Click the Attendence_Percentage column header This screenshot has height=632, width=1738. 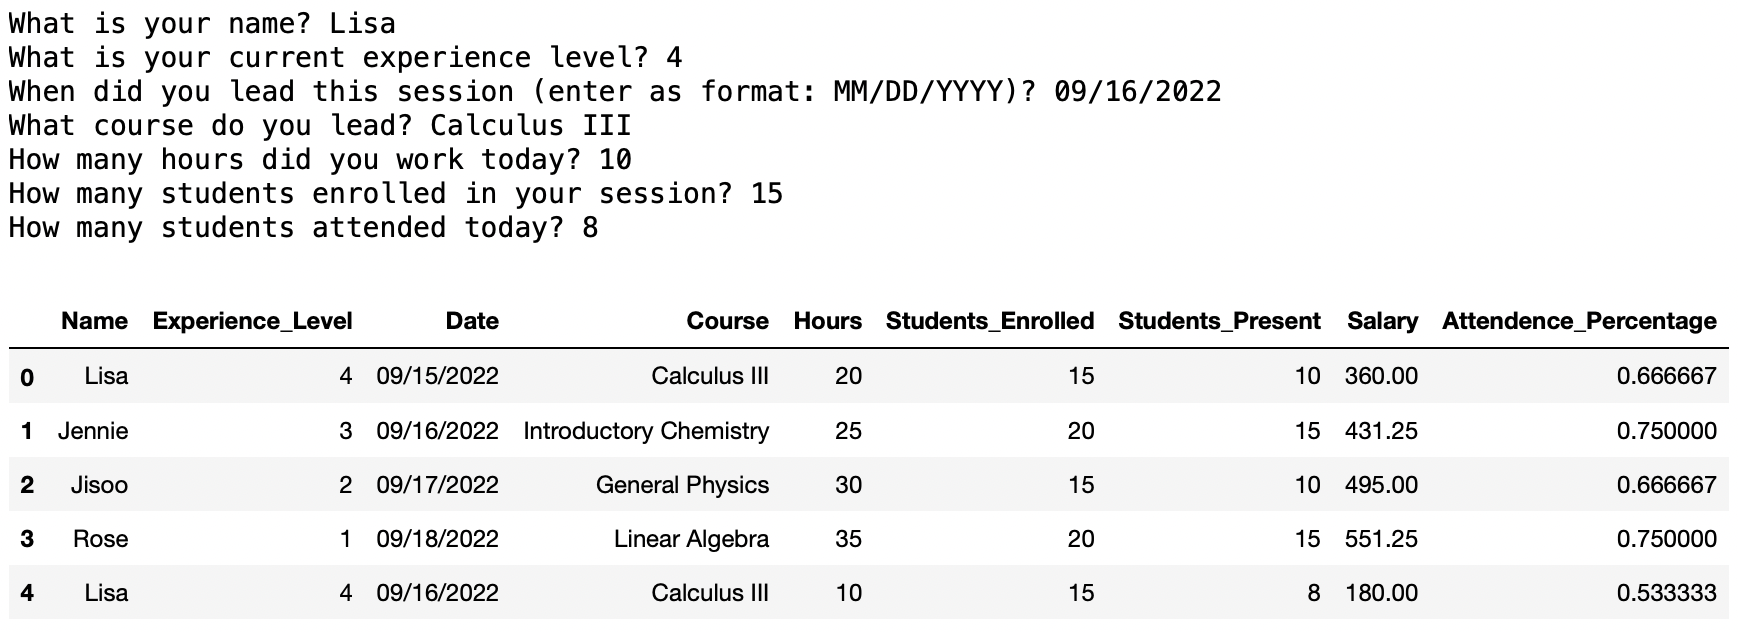coord(1579,321)
